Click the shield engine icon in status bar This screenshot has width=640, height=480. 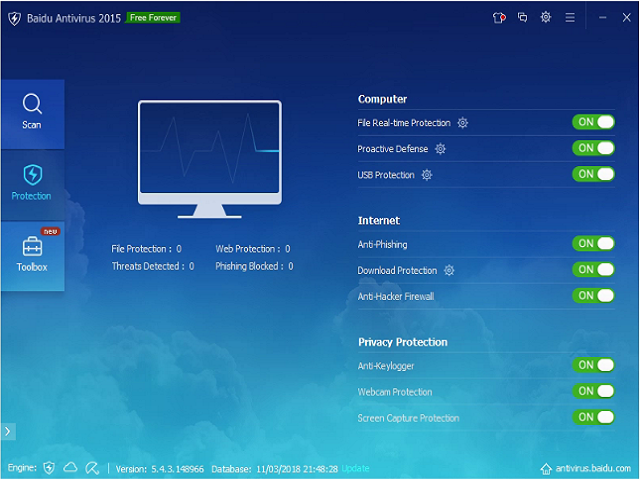coord(49,468)
